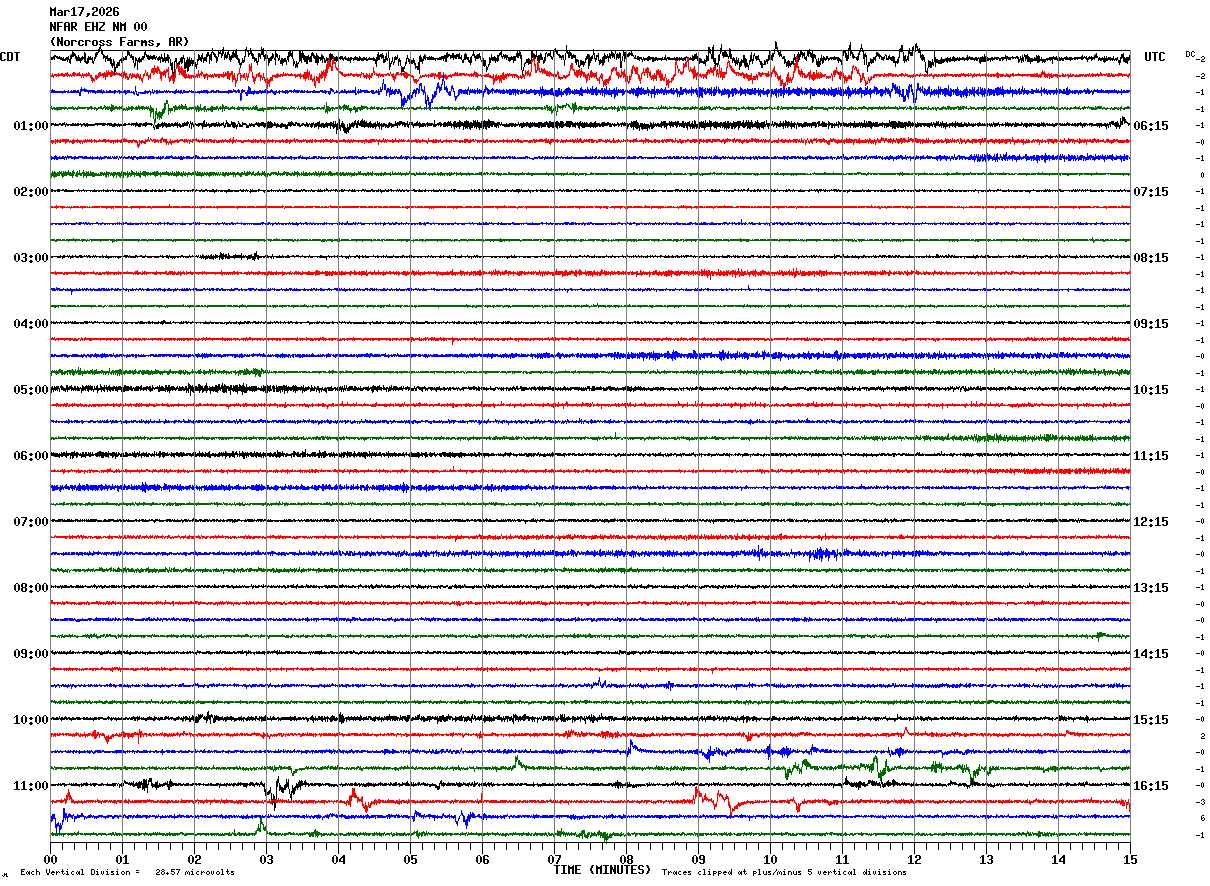Click the 10:15 UTC time label
Screen dimensions: 1210x886
point(1151,390)
